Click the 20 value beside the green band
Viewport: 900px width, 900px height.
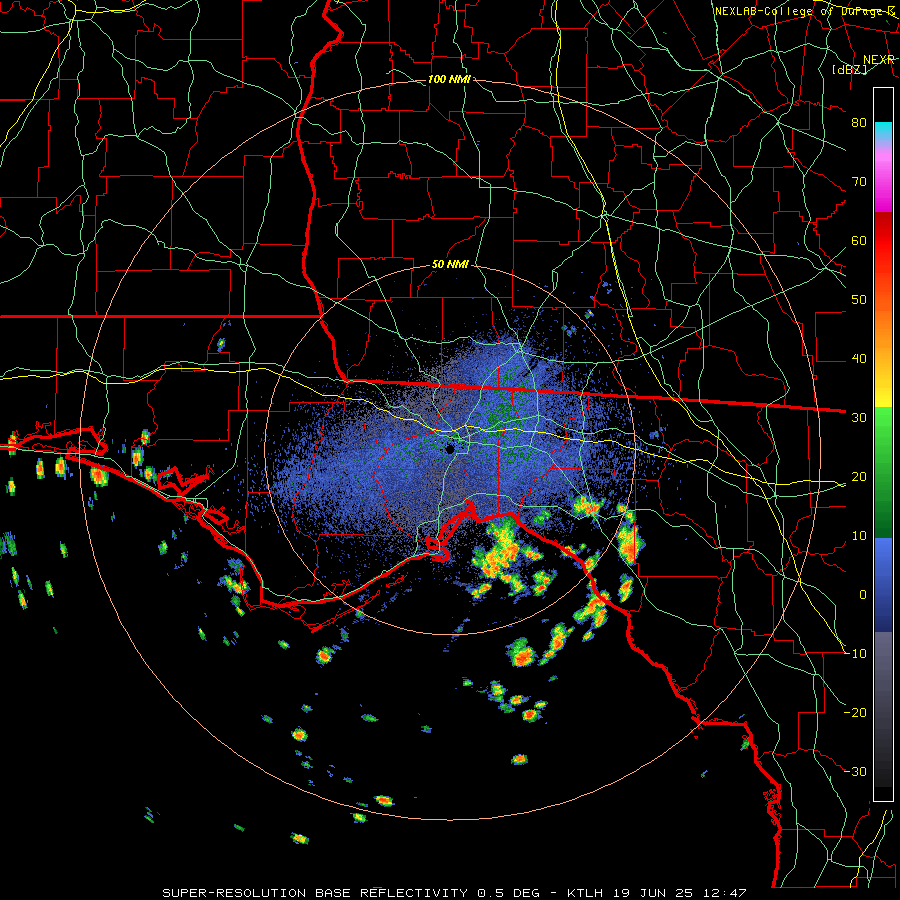[x=859, y=476]
